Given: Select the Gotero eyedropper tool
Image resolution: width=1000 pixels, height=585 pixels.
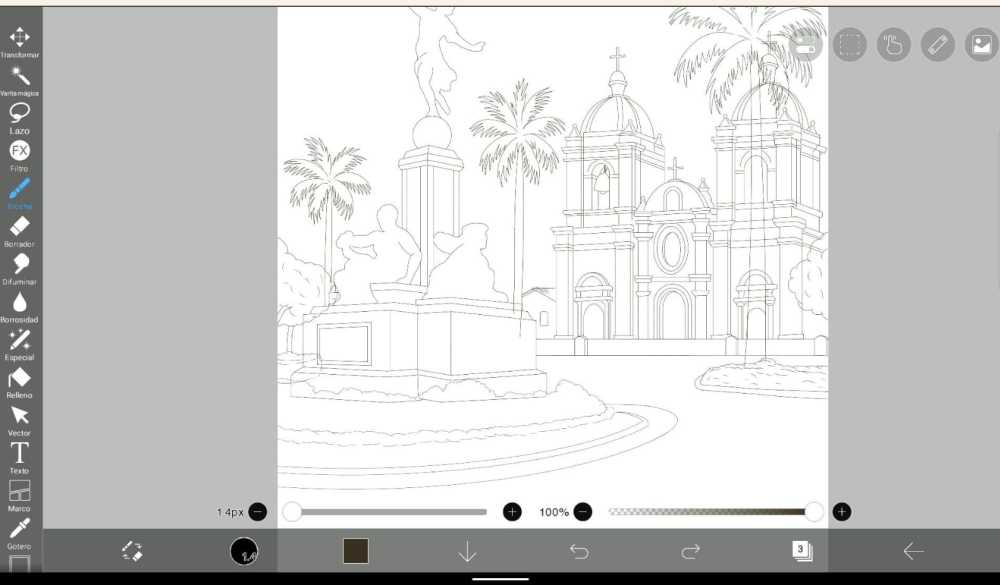Looking at the screenshot, I should coord(20,533).
